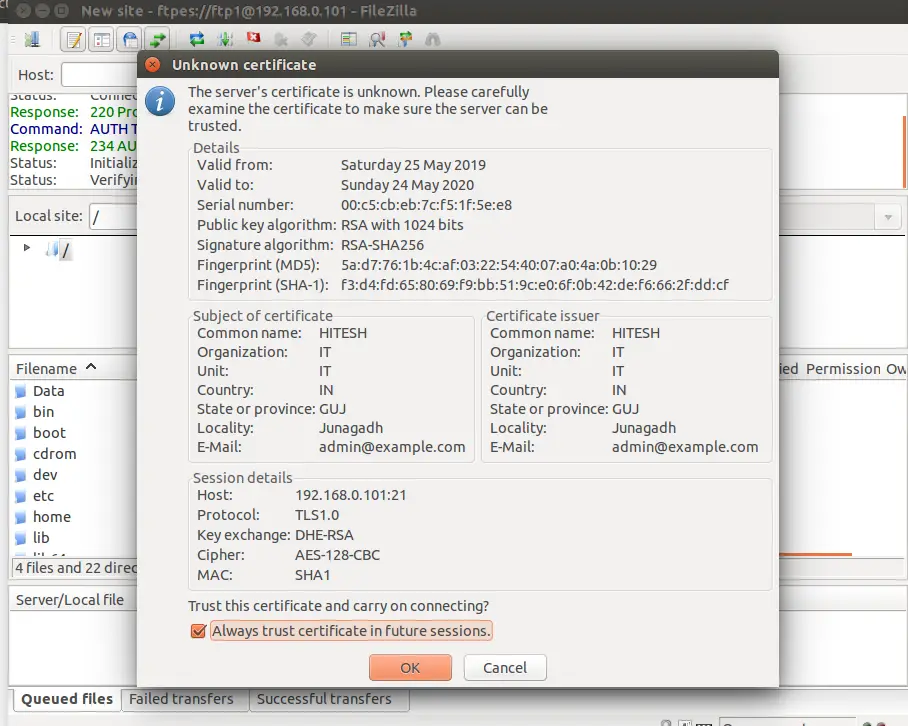Click Cancel in the certificate dialog
This screenshot has height=726, width=908.
click(505, 668)
